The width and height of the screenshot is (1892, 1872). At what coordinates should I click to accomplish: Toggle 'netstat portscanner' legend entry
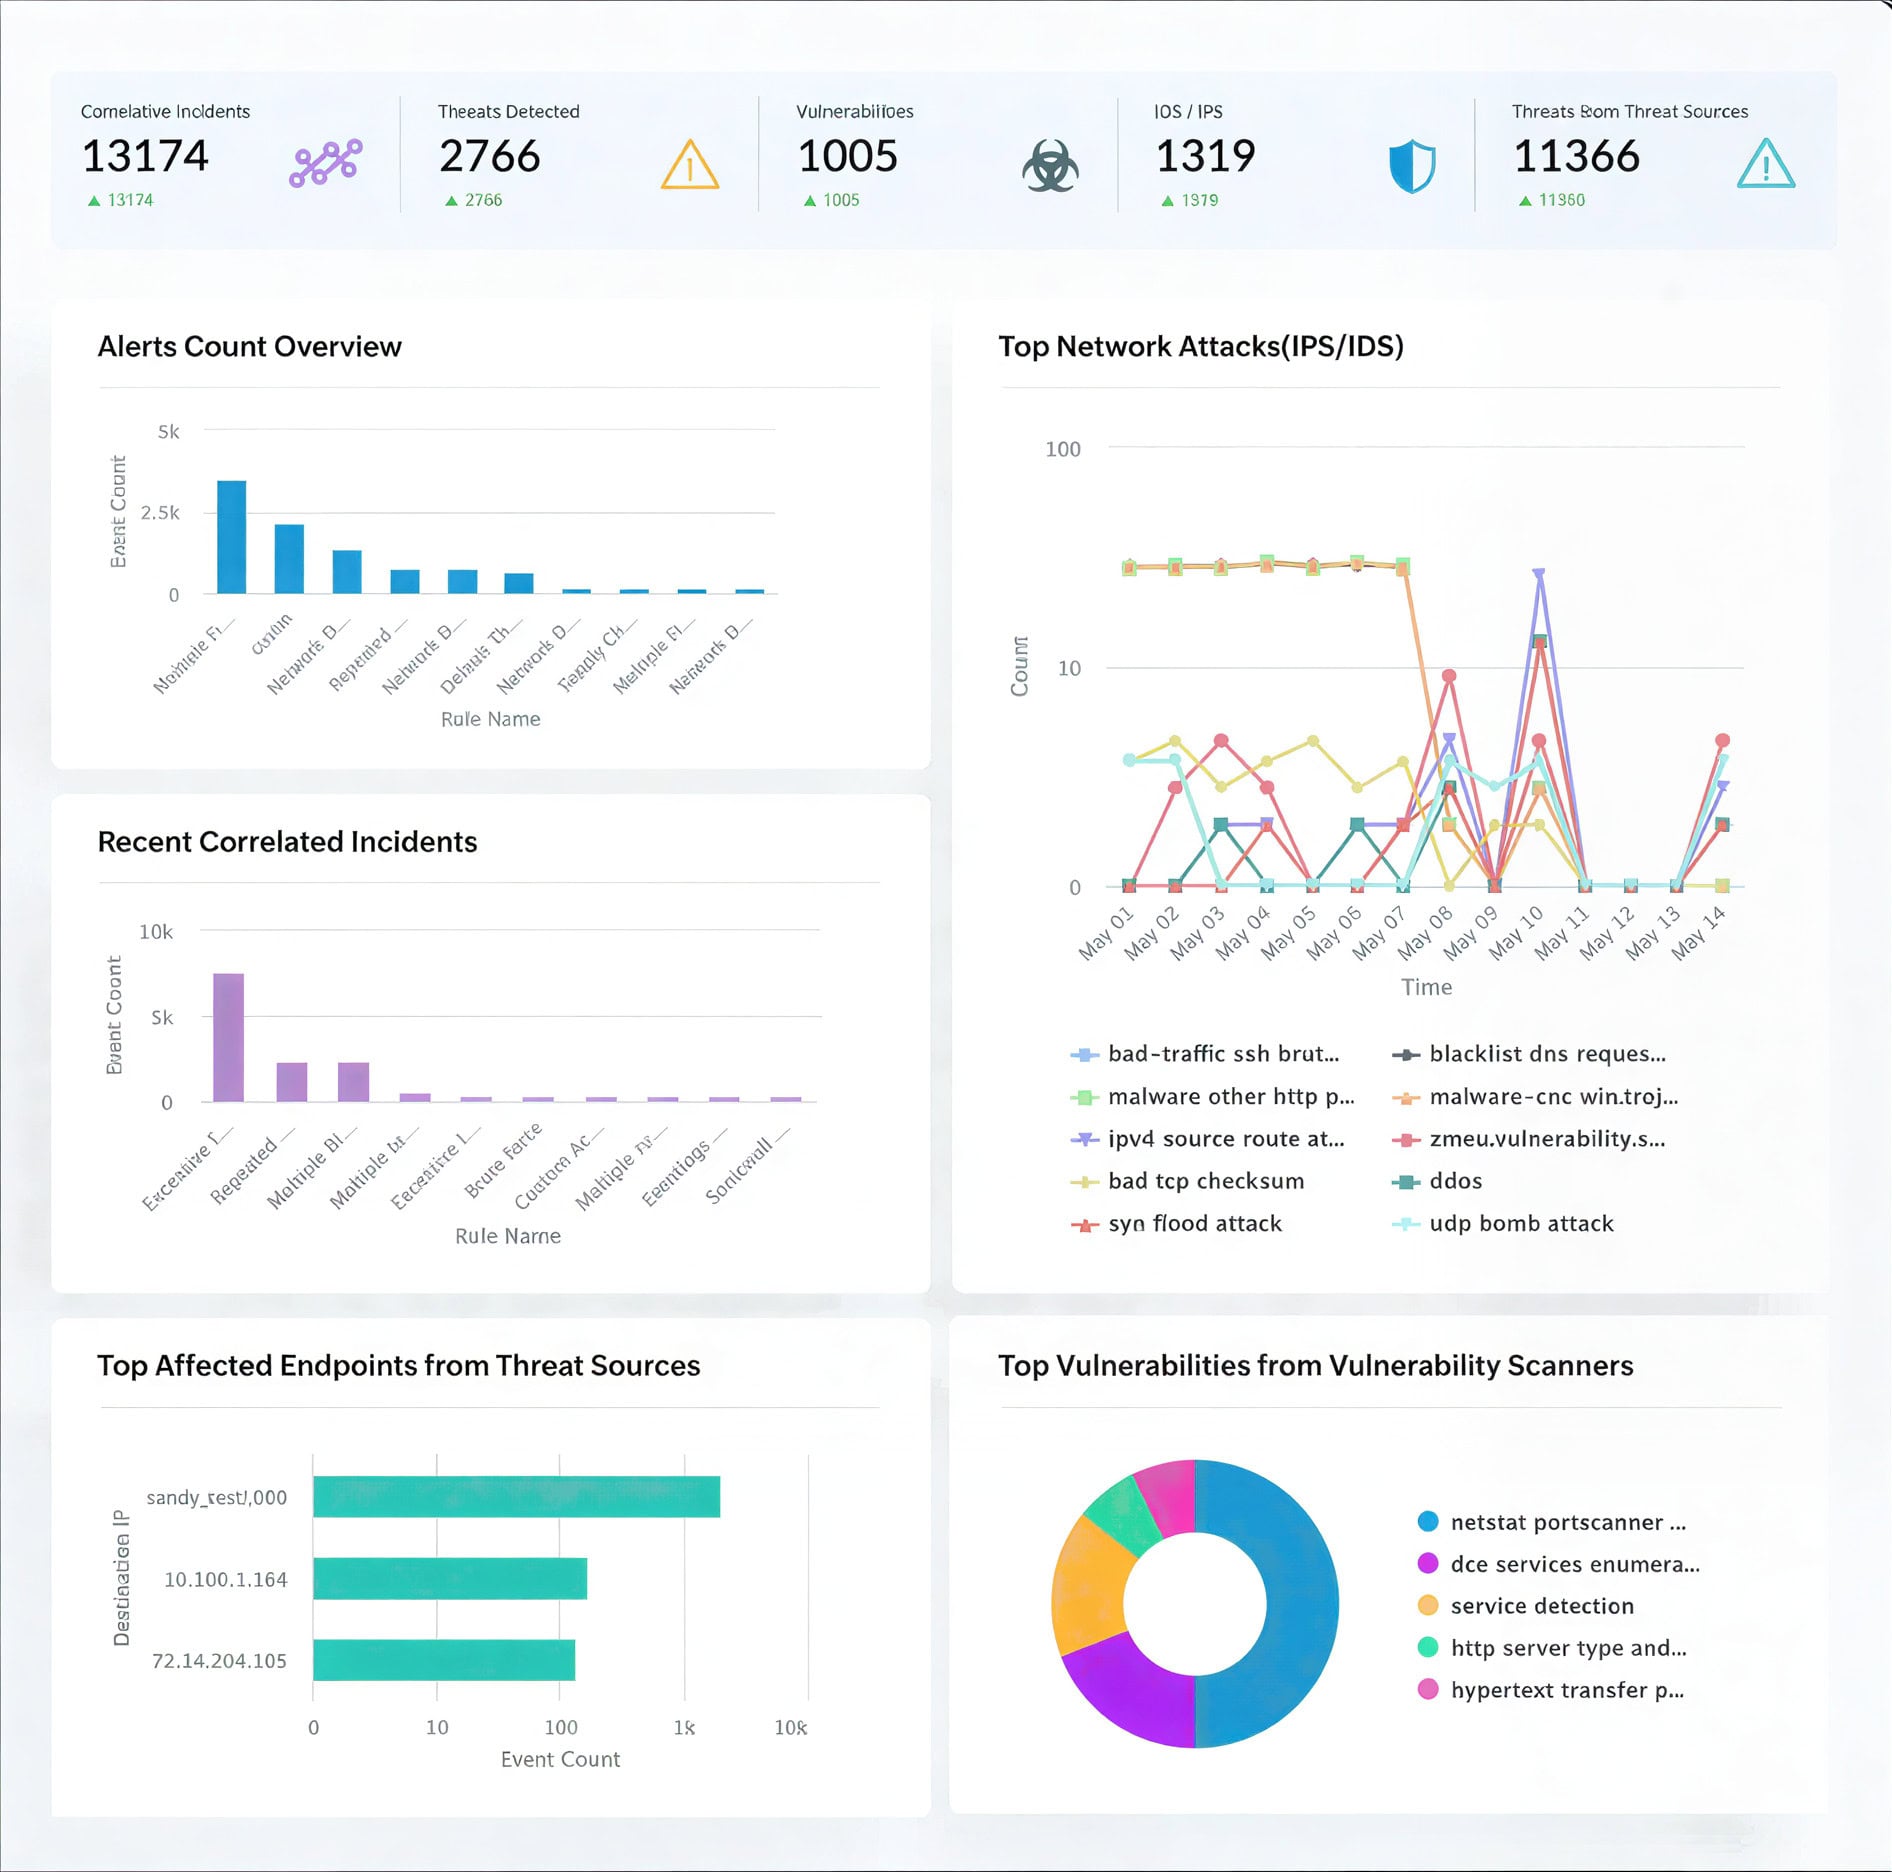(x=1567, y=1522)
